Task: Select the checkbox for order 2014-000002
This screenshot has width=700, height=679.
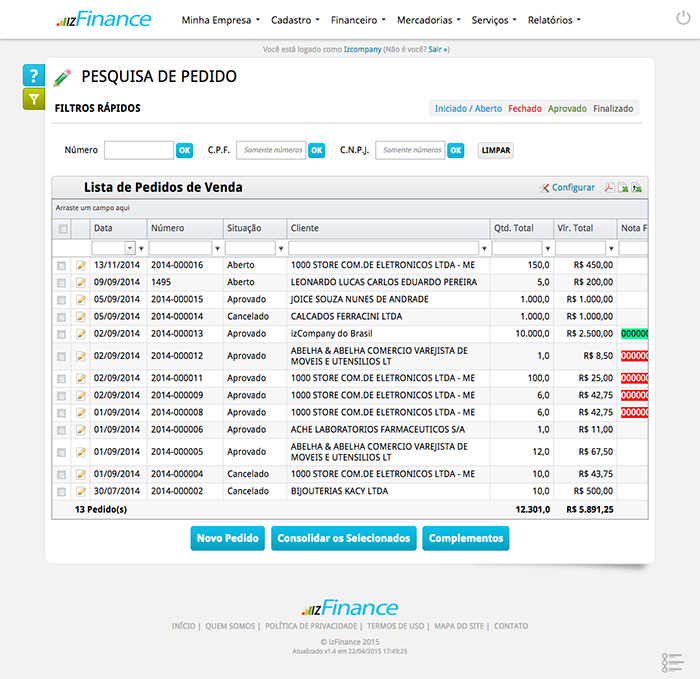Action: pos(62,492)
